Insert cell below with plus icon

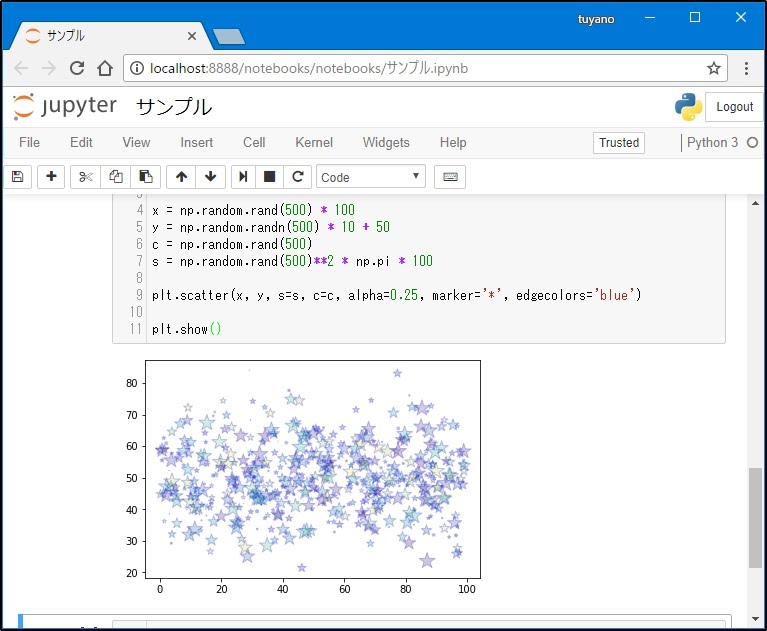pyautogui.click(x=51, y=177)
